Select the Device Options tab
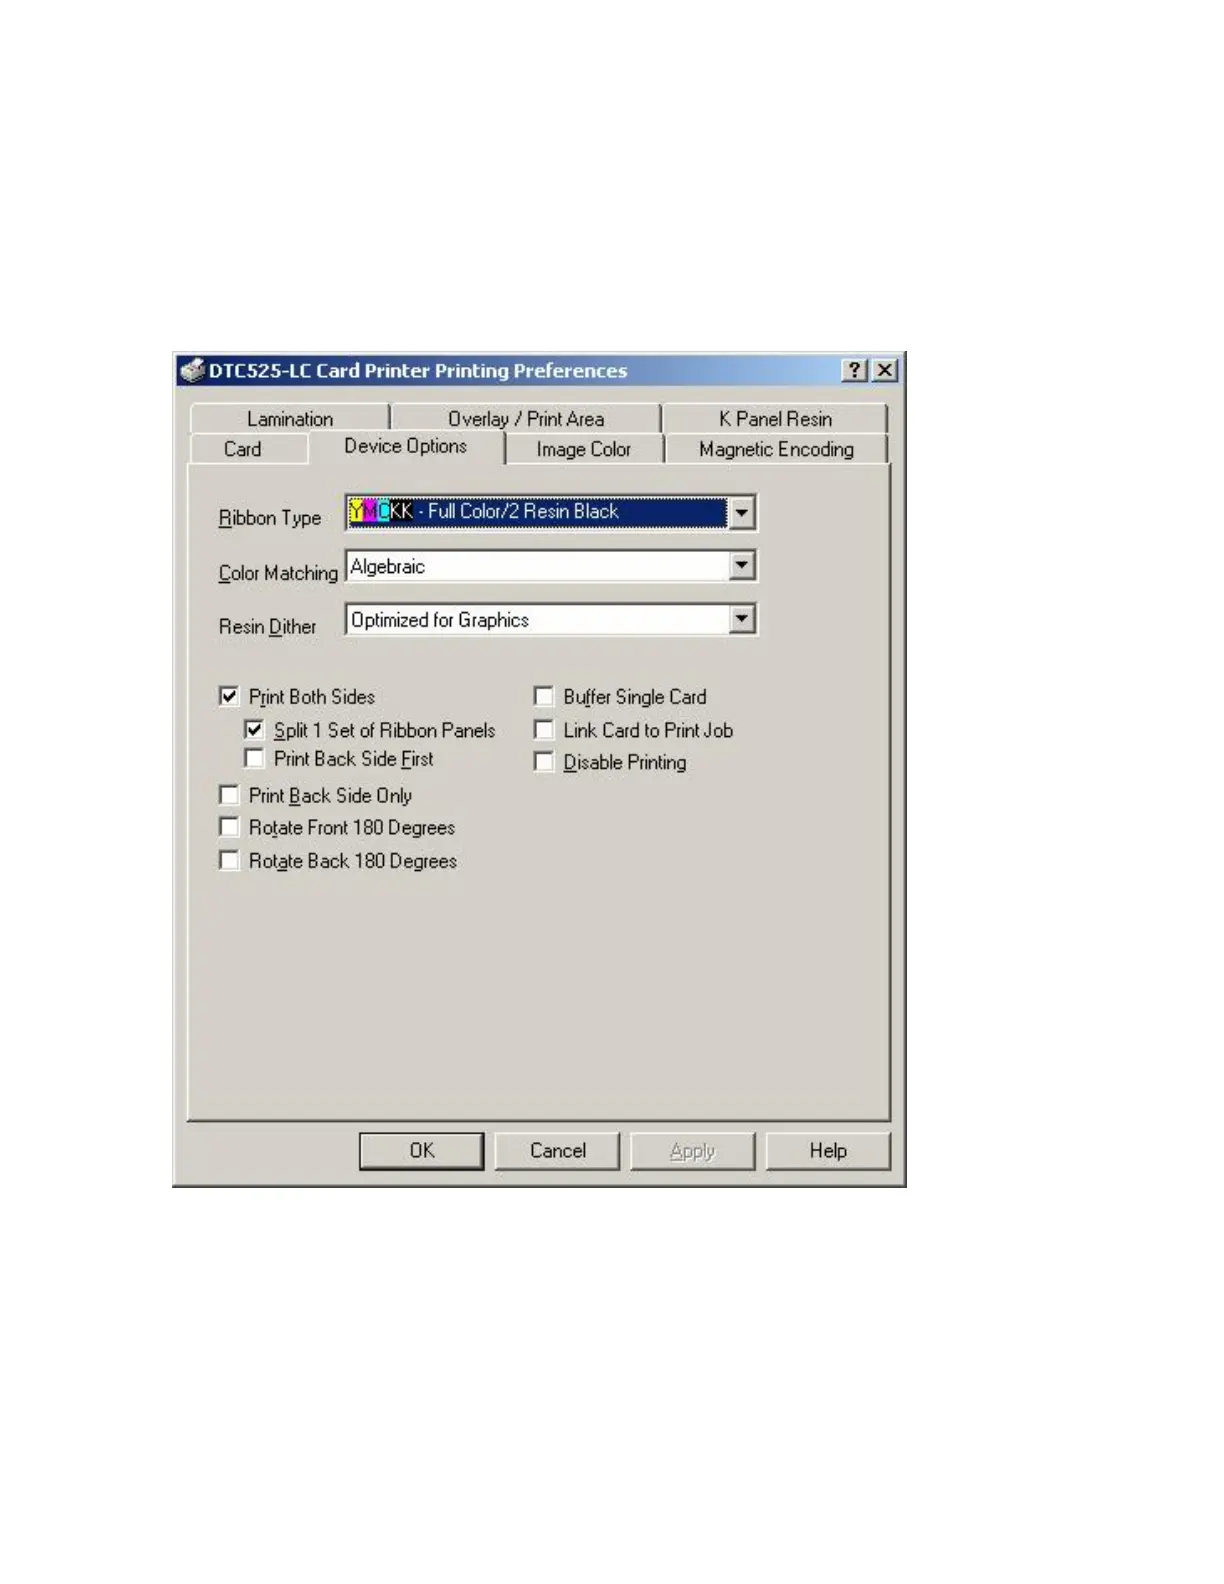 coord(406,446)
